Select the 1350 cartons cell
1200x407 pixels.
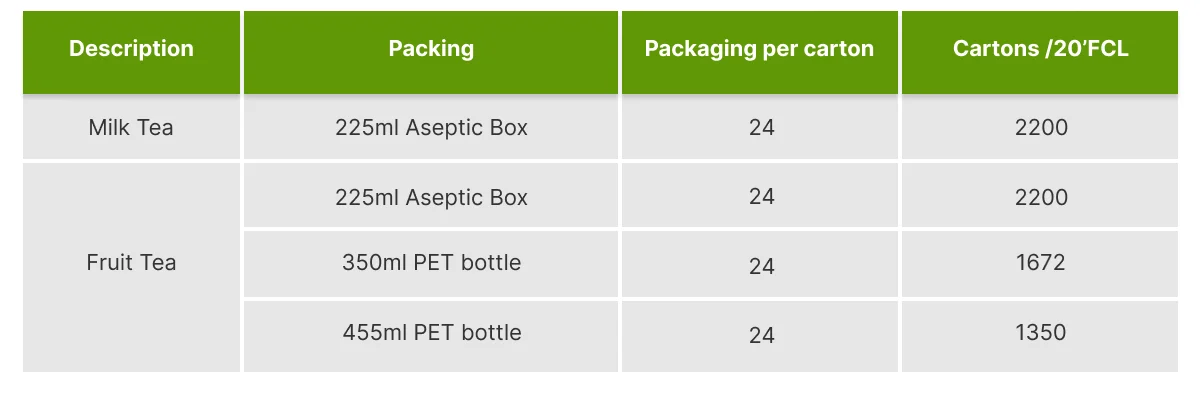coord(1040,332)
